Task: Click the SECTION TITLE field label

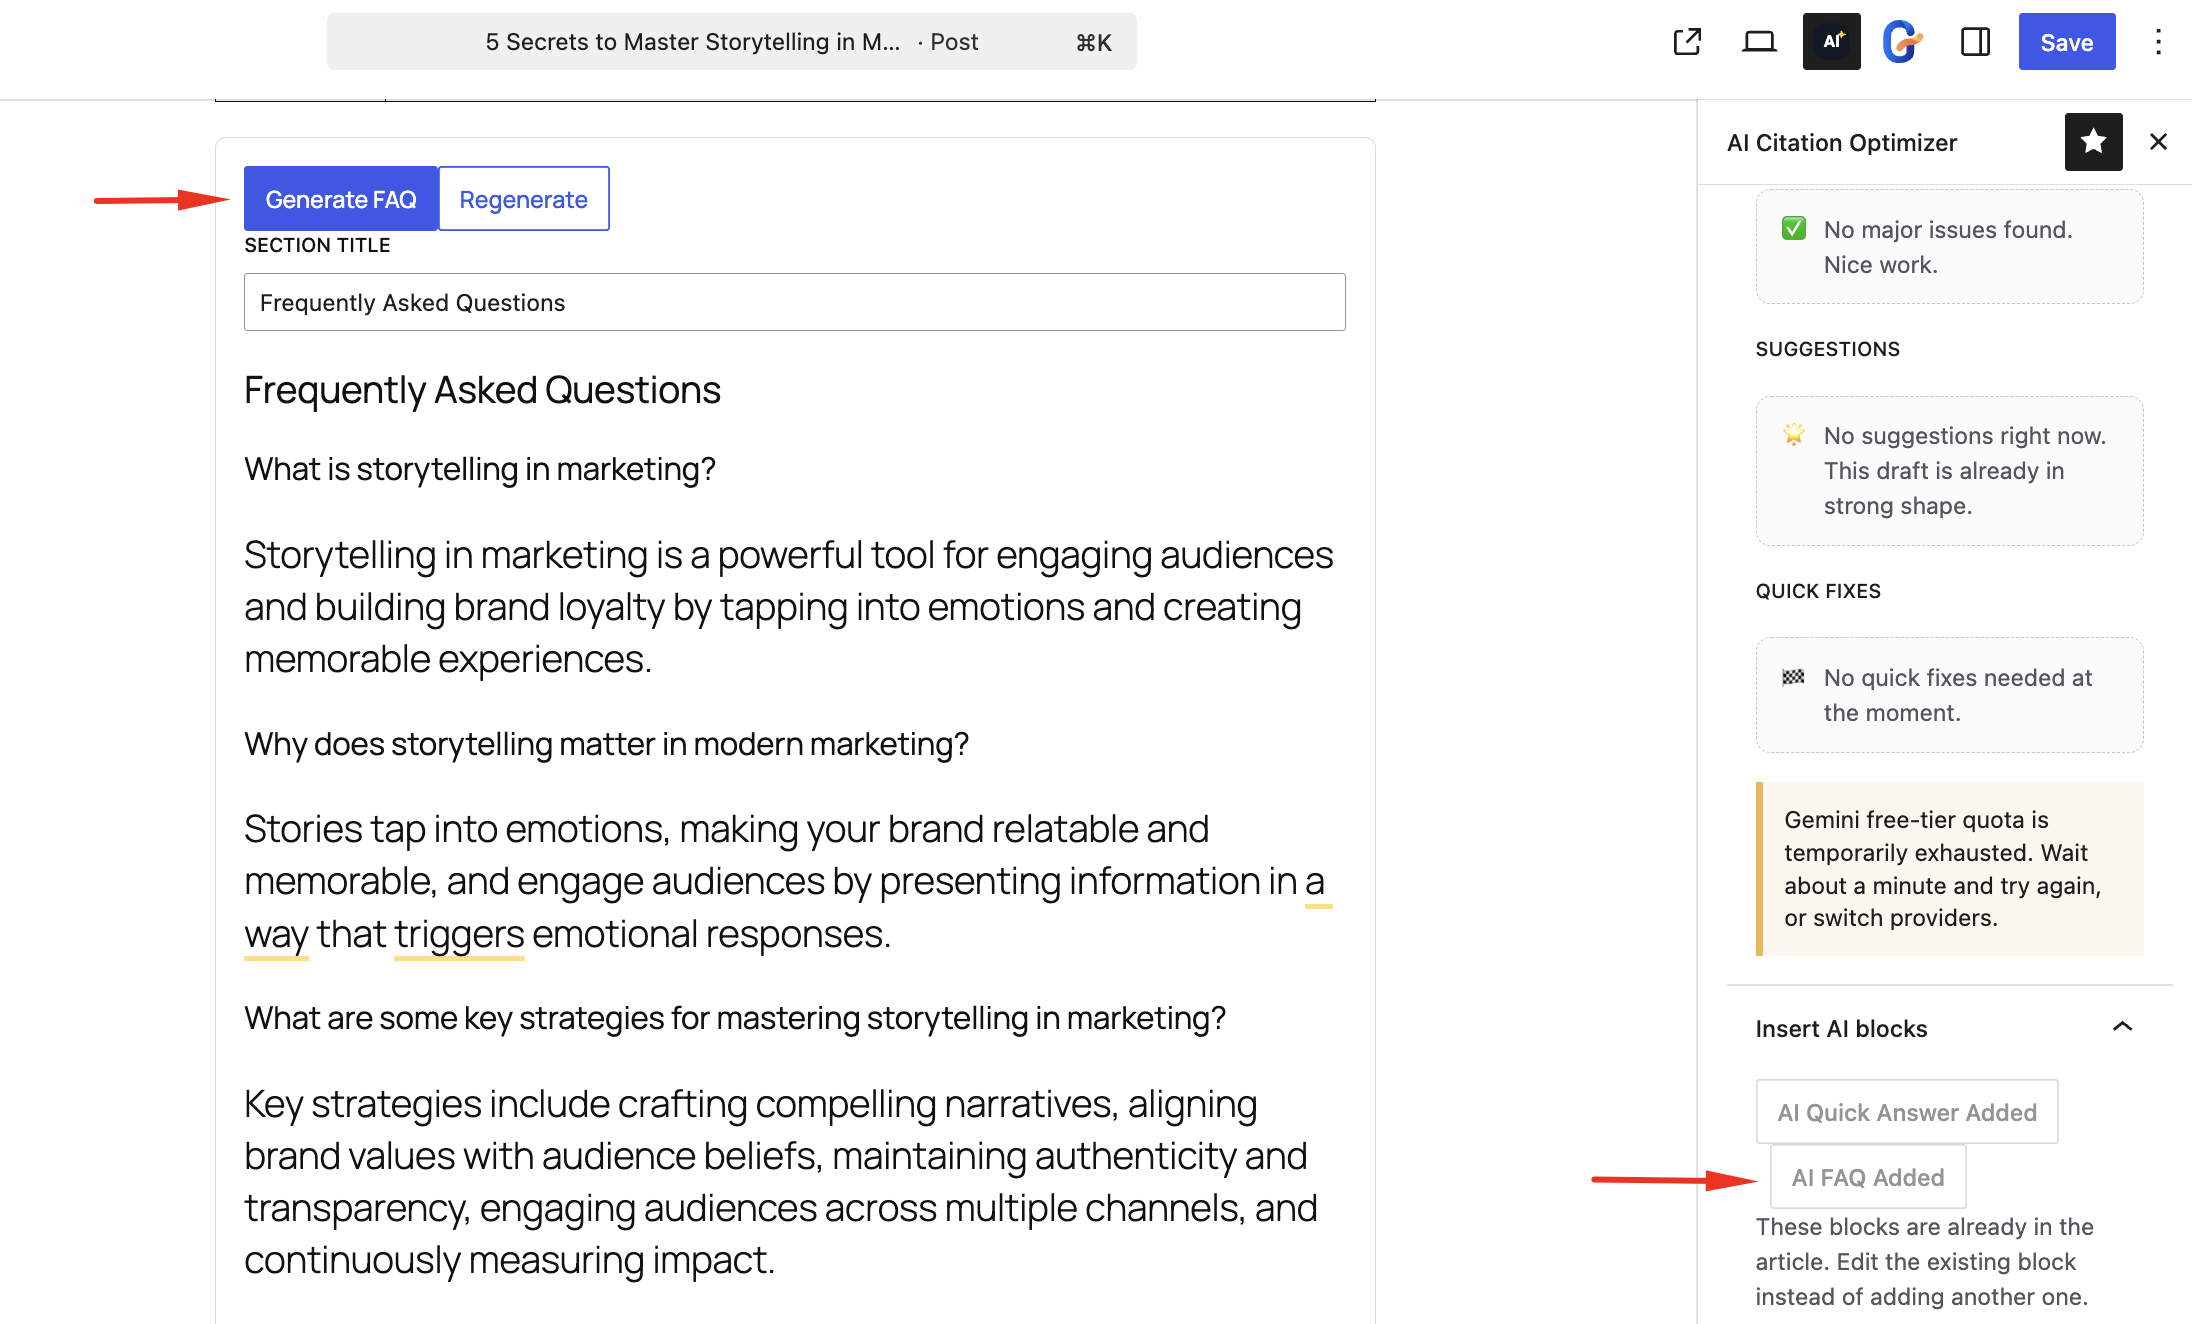Action: point(317,245)
